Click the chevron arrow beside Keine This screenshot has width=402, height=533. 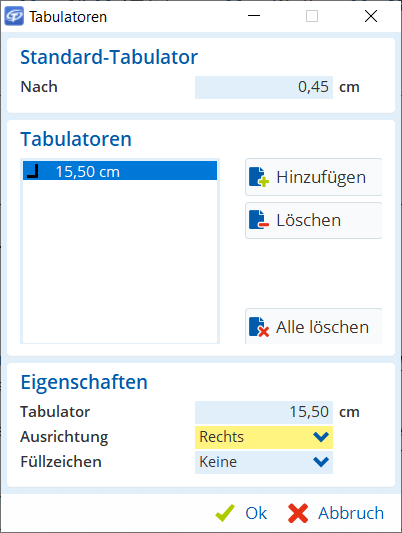[321, 462]
